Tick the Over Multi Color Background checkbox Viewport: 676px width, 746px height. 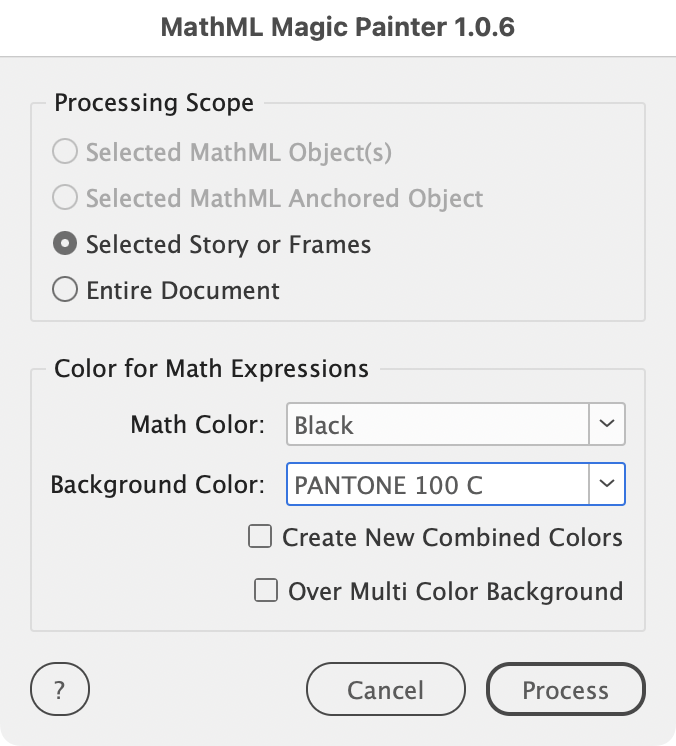(x=266, y=591)
